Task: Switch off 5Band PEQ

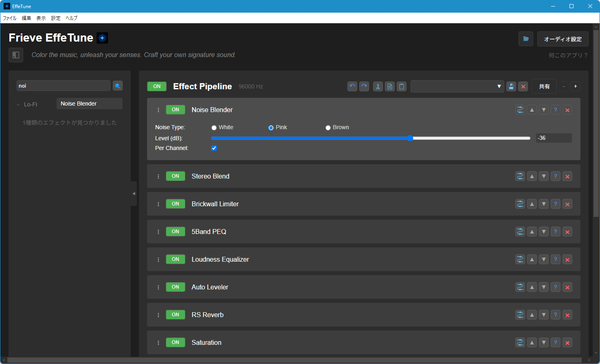Action: [x=175, y=232]
